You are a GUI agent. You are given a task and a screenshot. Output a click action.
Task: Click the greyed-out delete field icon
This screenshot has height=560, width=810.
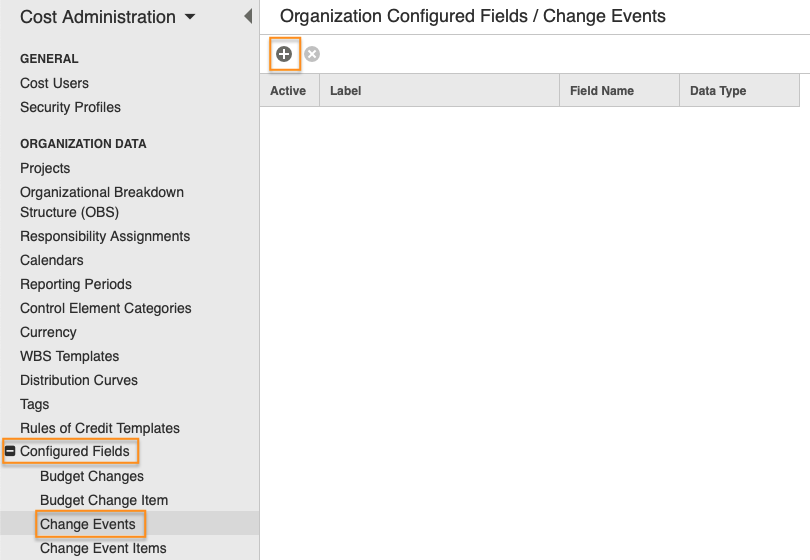(x=311, y=54)
